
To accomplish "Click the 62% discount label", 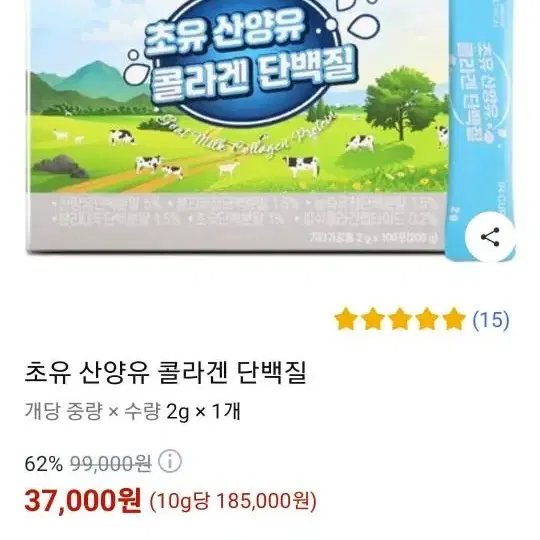I will point(44,464).
